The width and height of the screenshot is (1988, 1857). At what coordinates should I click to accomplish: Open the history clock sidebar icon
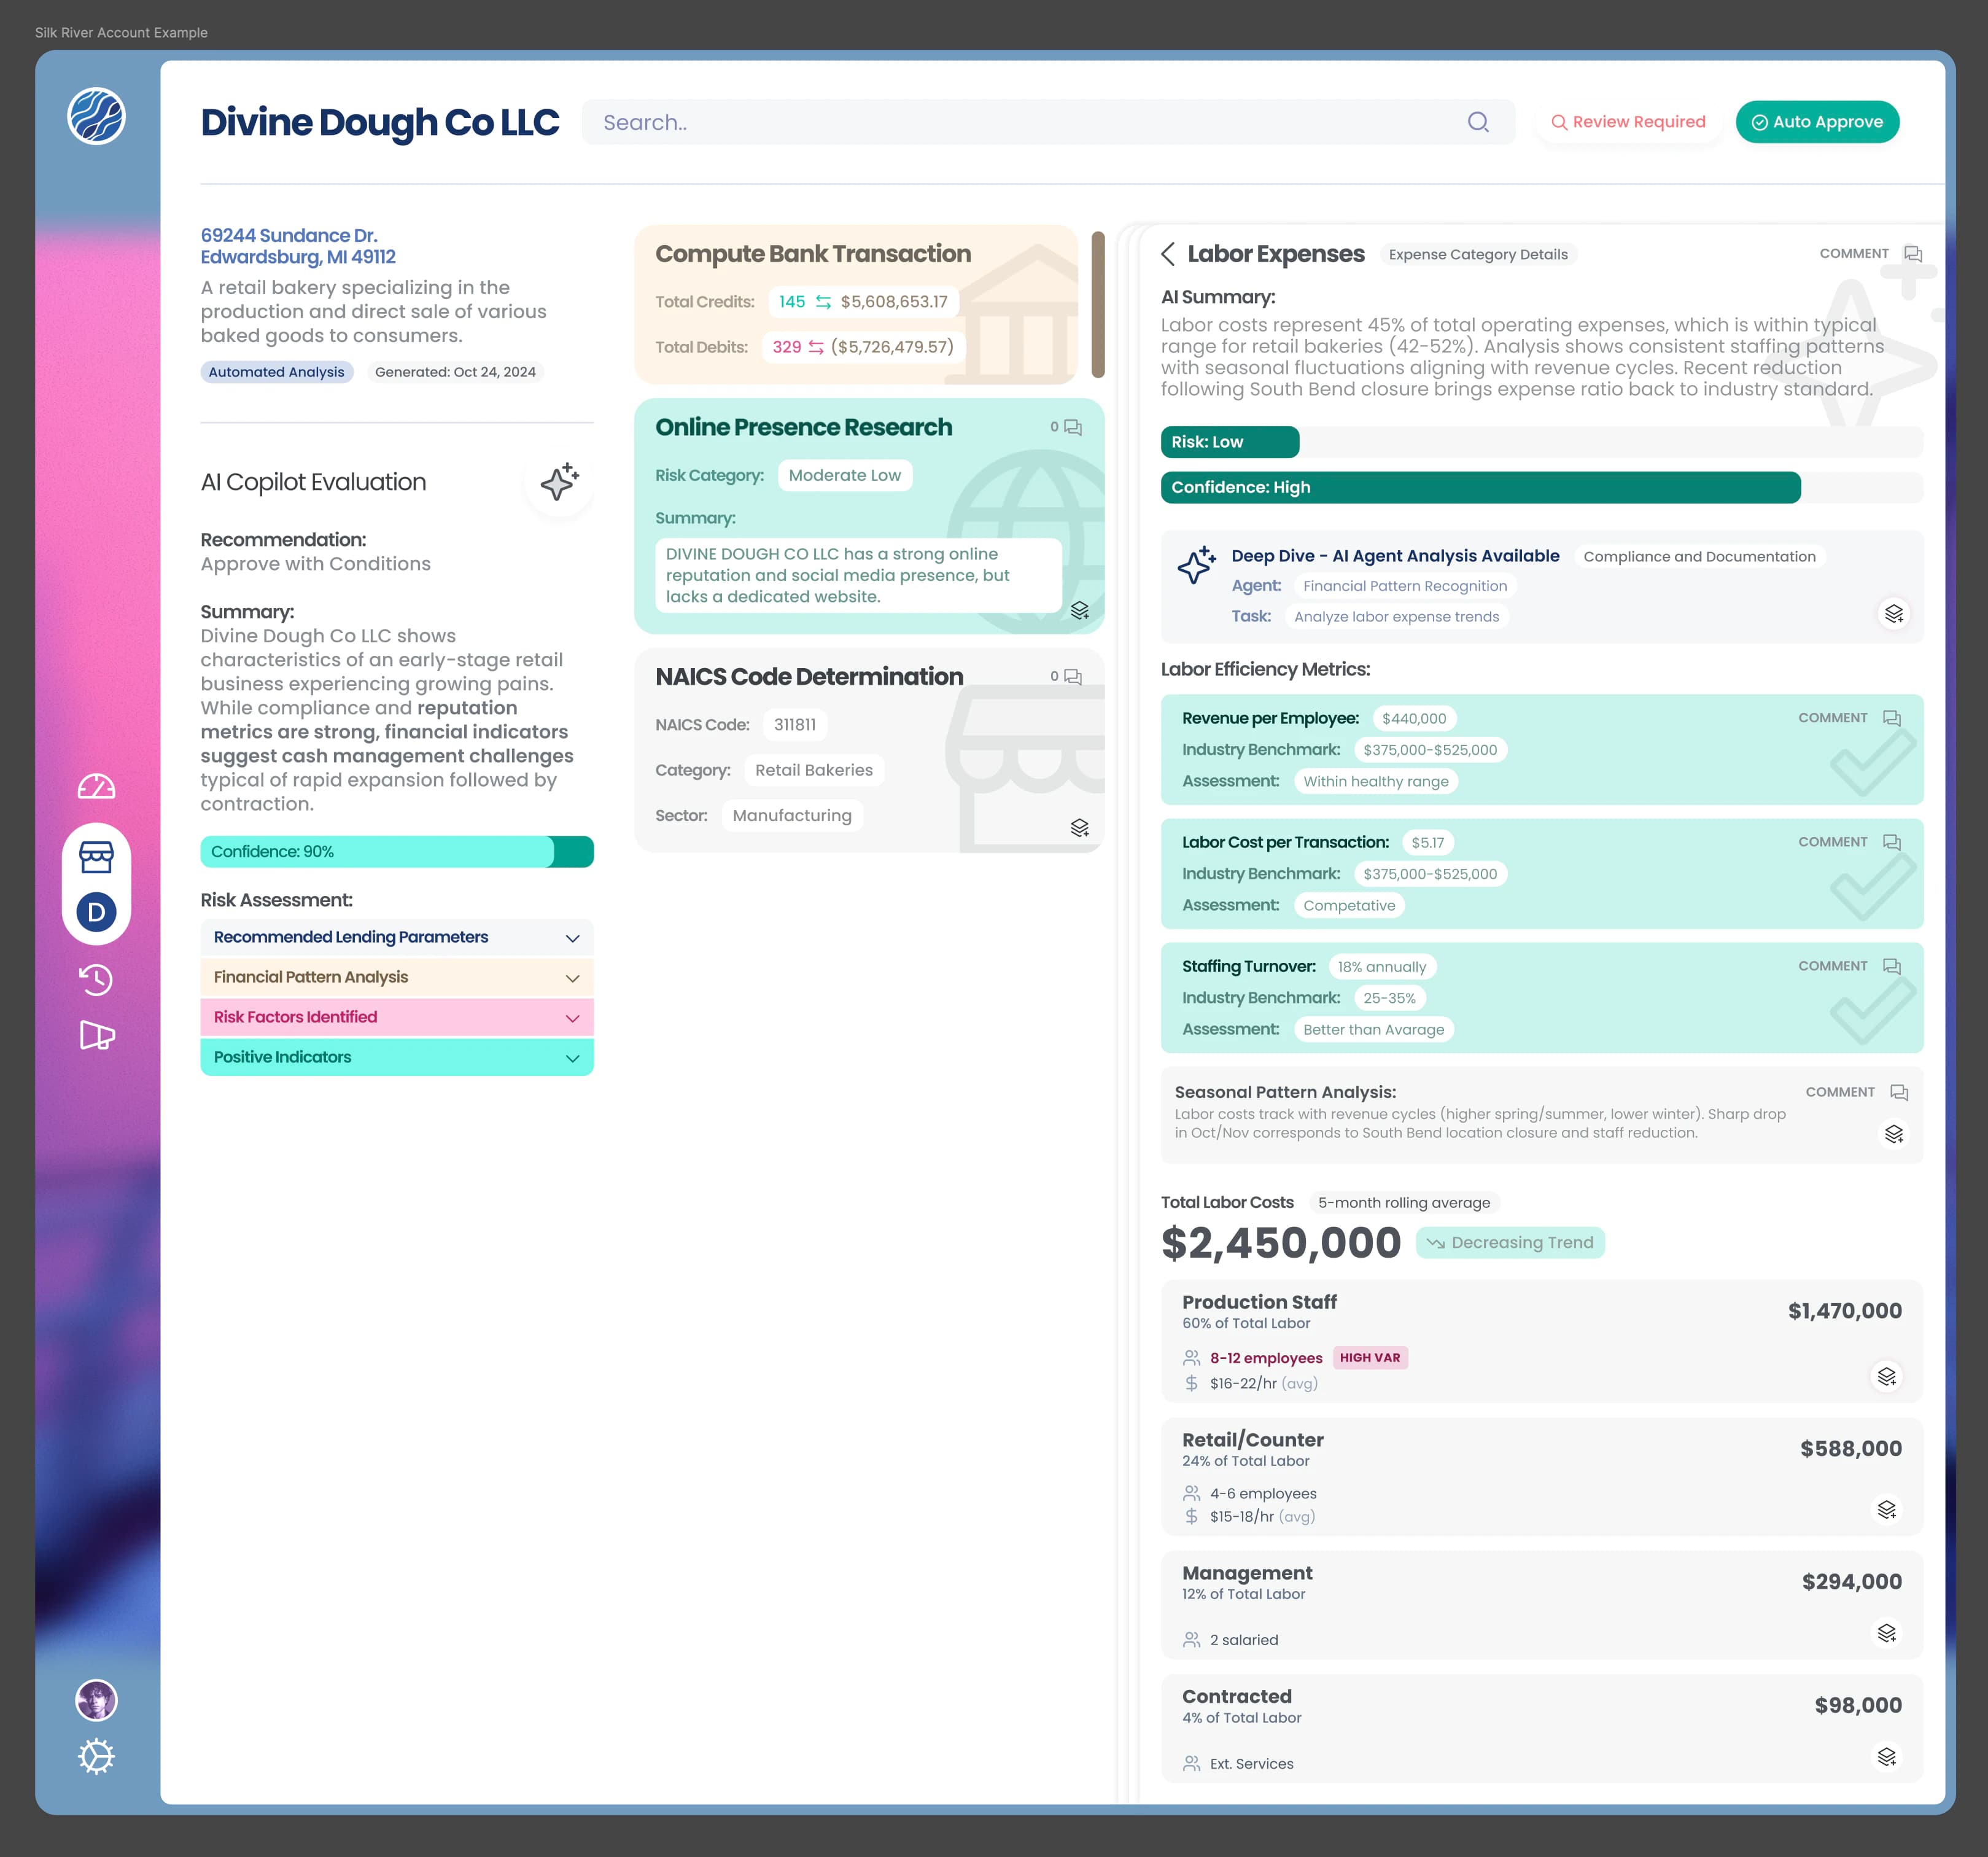(x=96, y=979)
